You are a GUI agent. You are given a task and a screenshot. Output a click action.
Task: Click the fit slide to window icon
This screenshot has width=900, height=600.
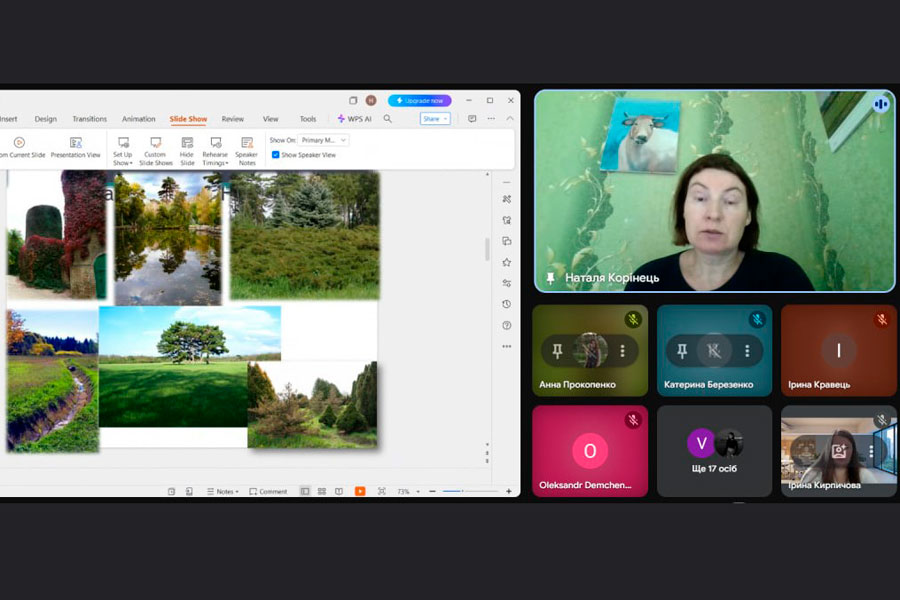click(x=382, y=491)
